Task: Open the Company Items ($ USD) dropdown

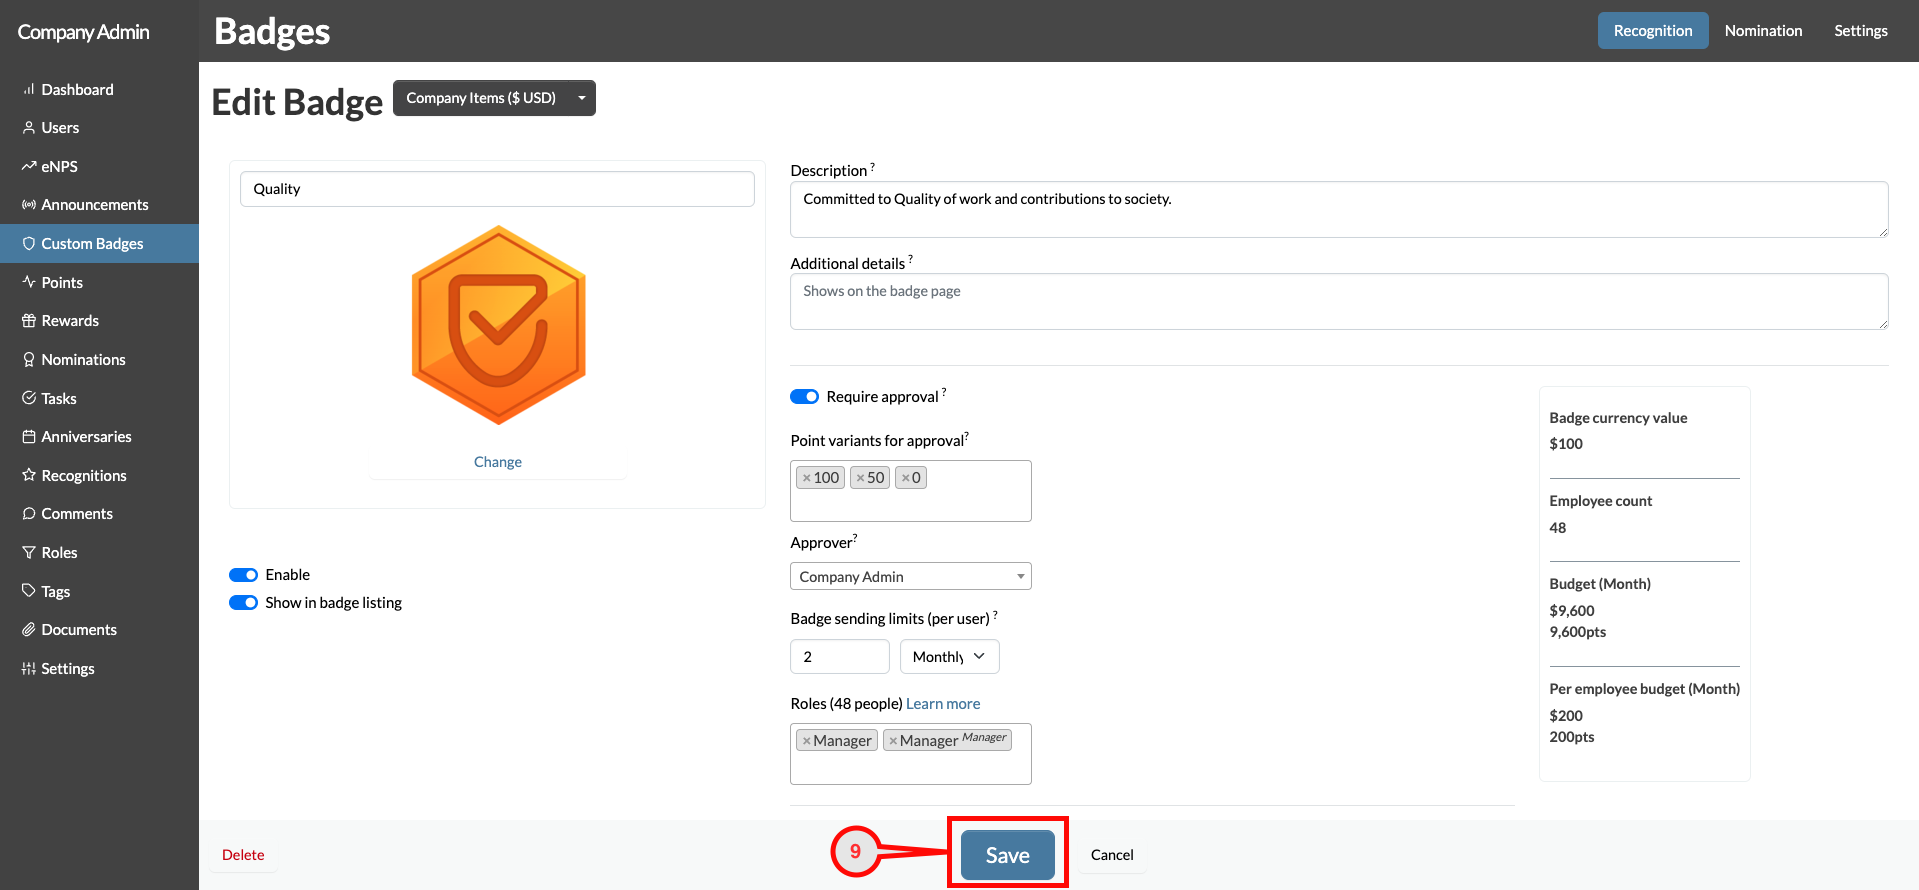Action: pyautogui.click(x=494, y=98)
